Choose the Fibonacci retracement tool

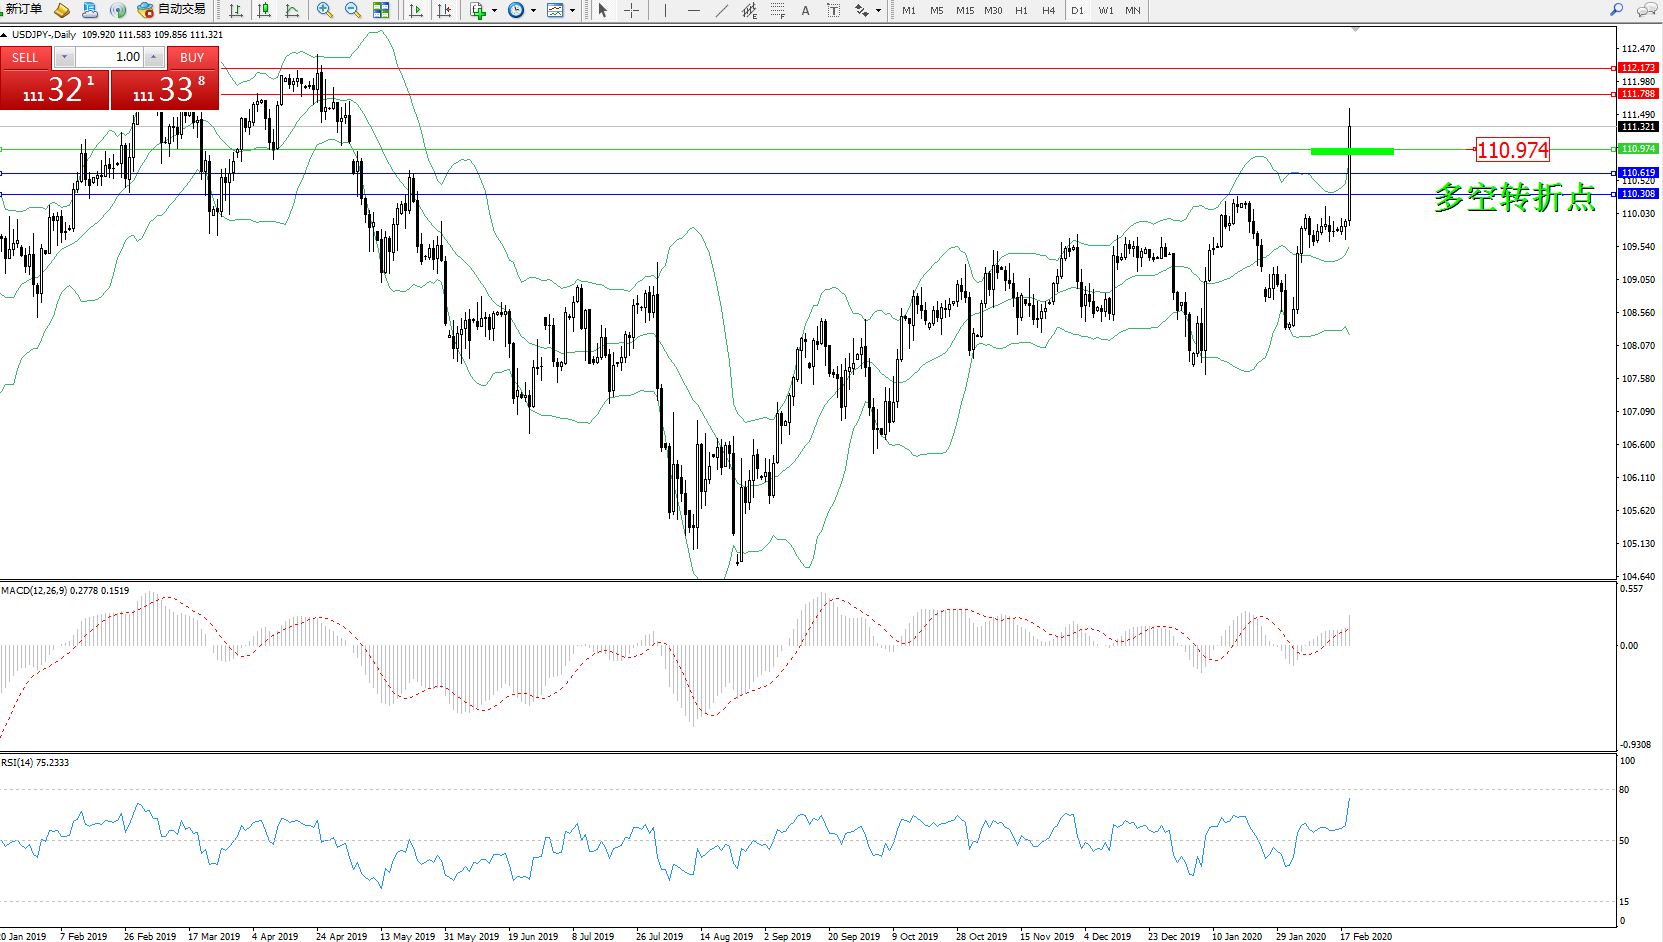coord(778,10)
